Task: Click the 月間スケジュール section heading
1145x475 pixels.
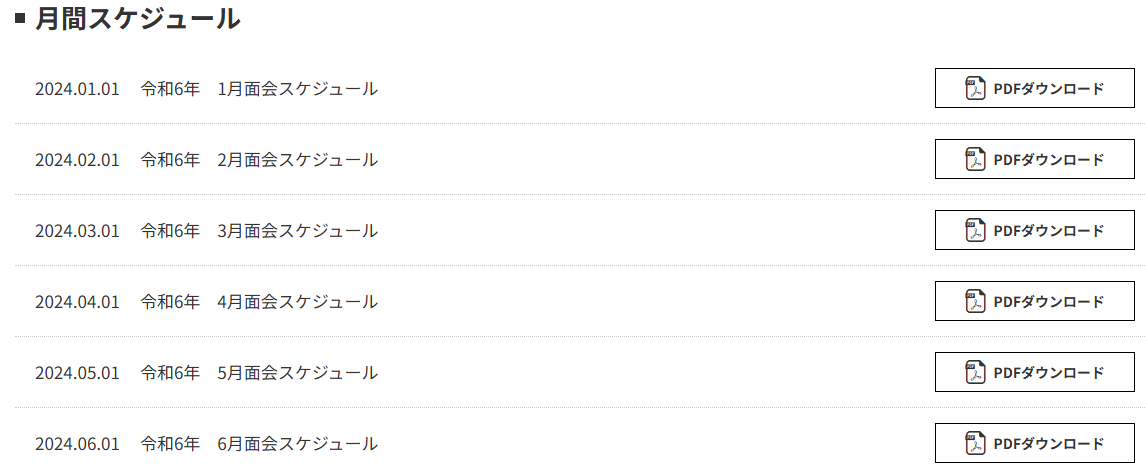Action: [137, 18]
